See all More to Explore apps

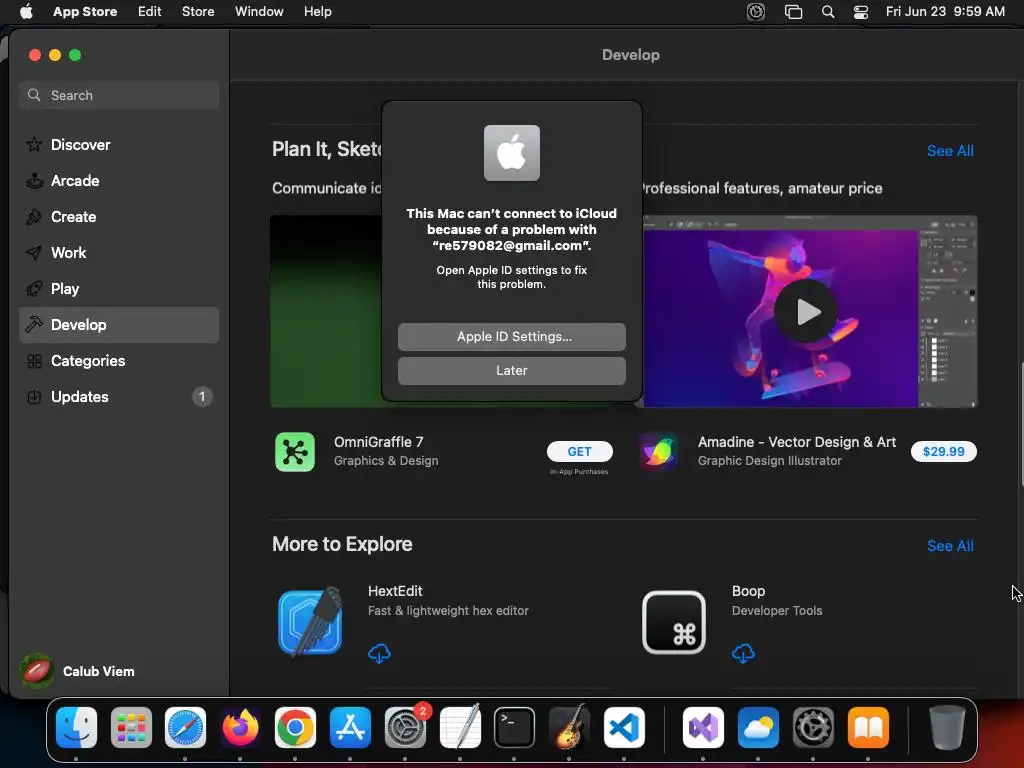pyautogui.click(x=950, y=546)
